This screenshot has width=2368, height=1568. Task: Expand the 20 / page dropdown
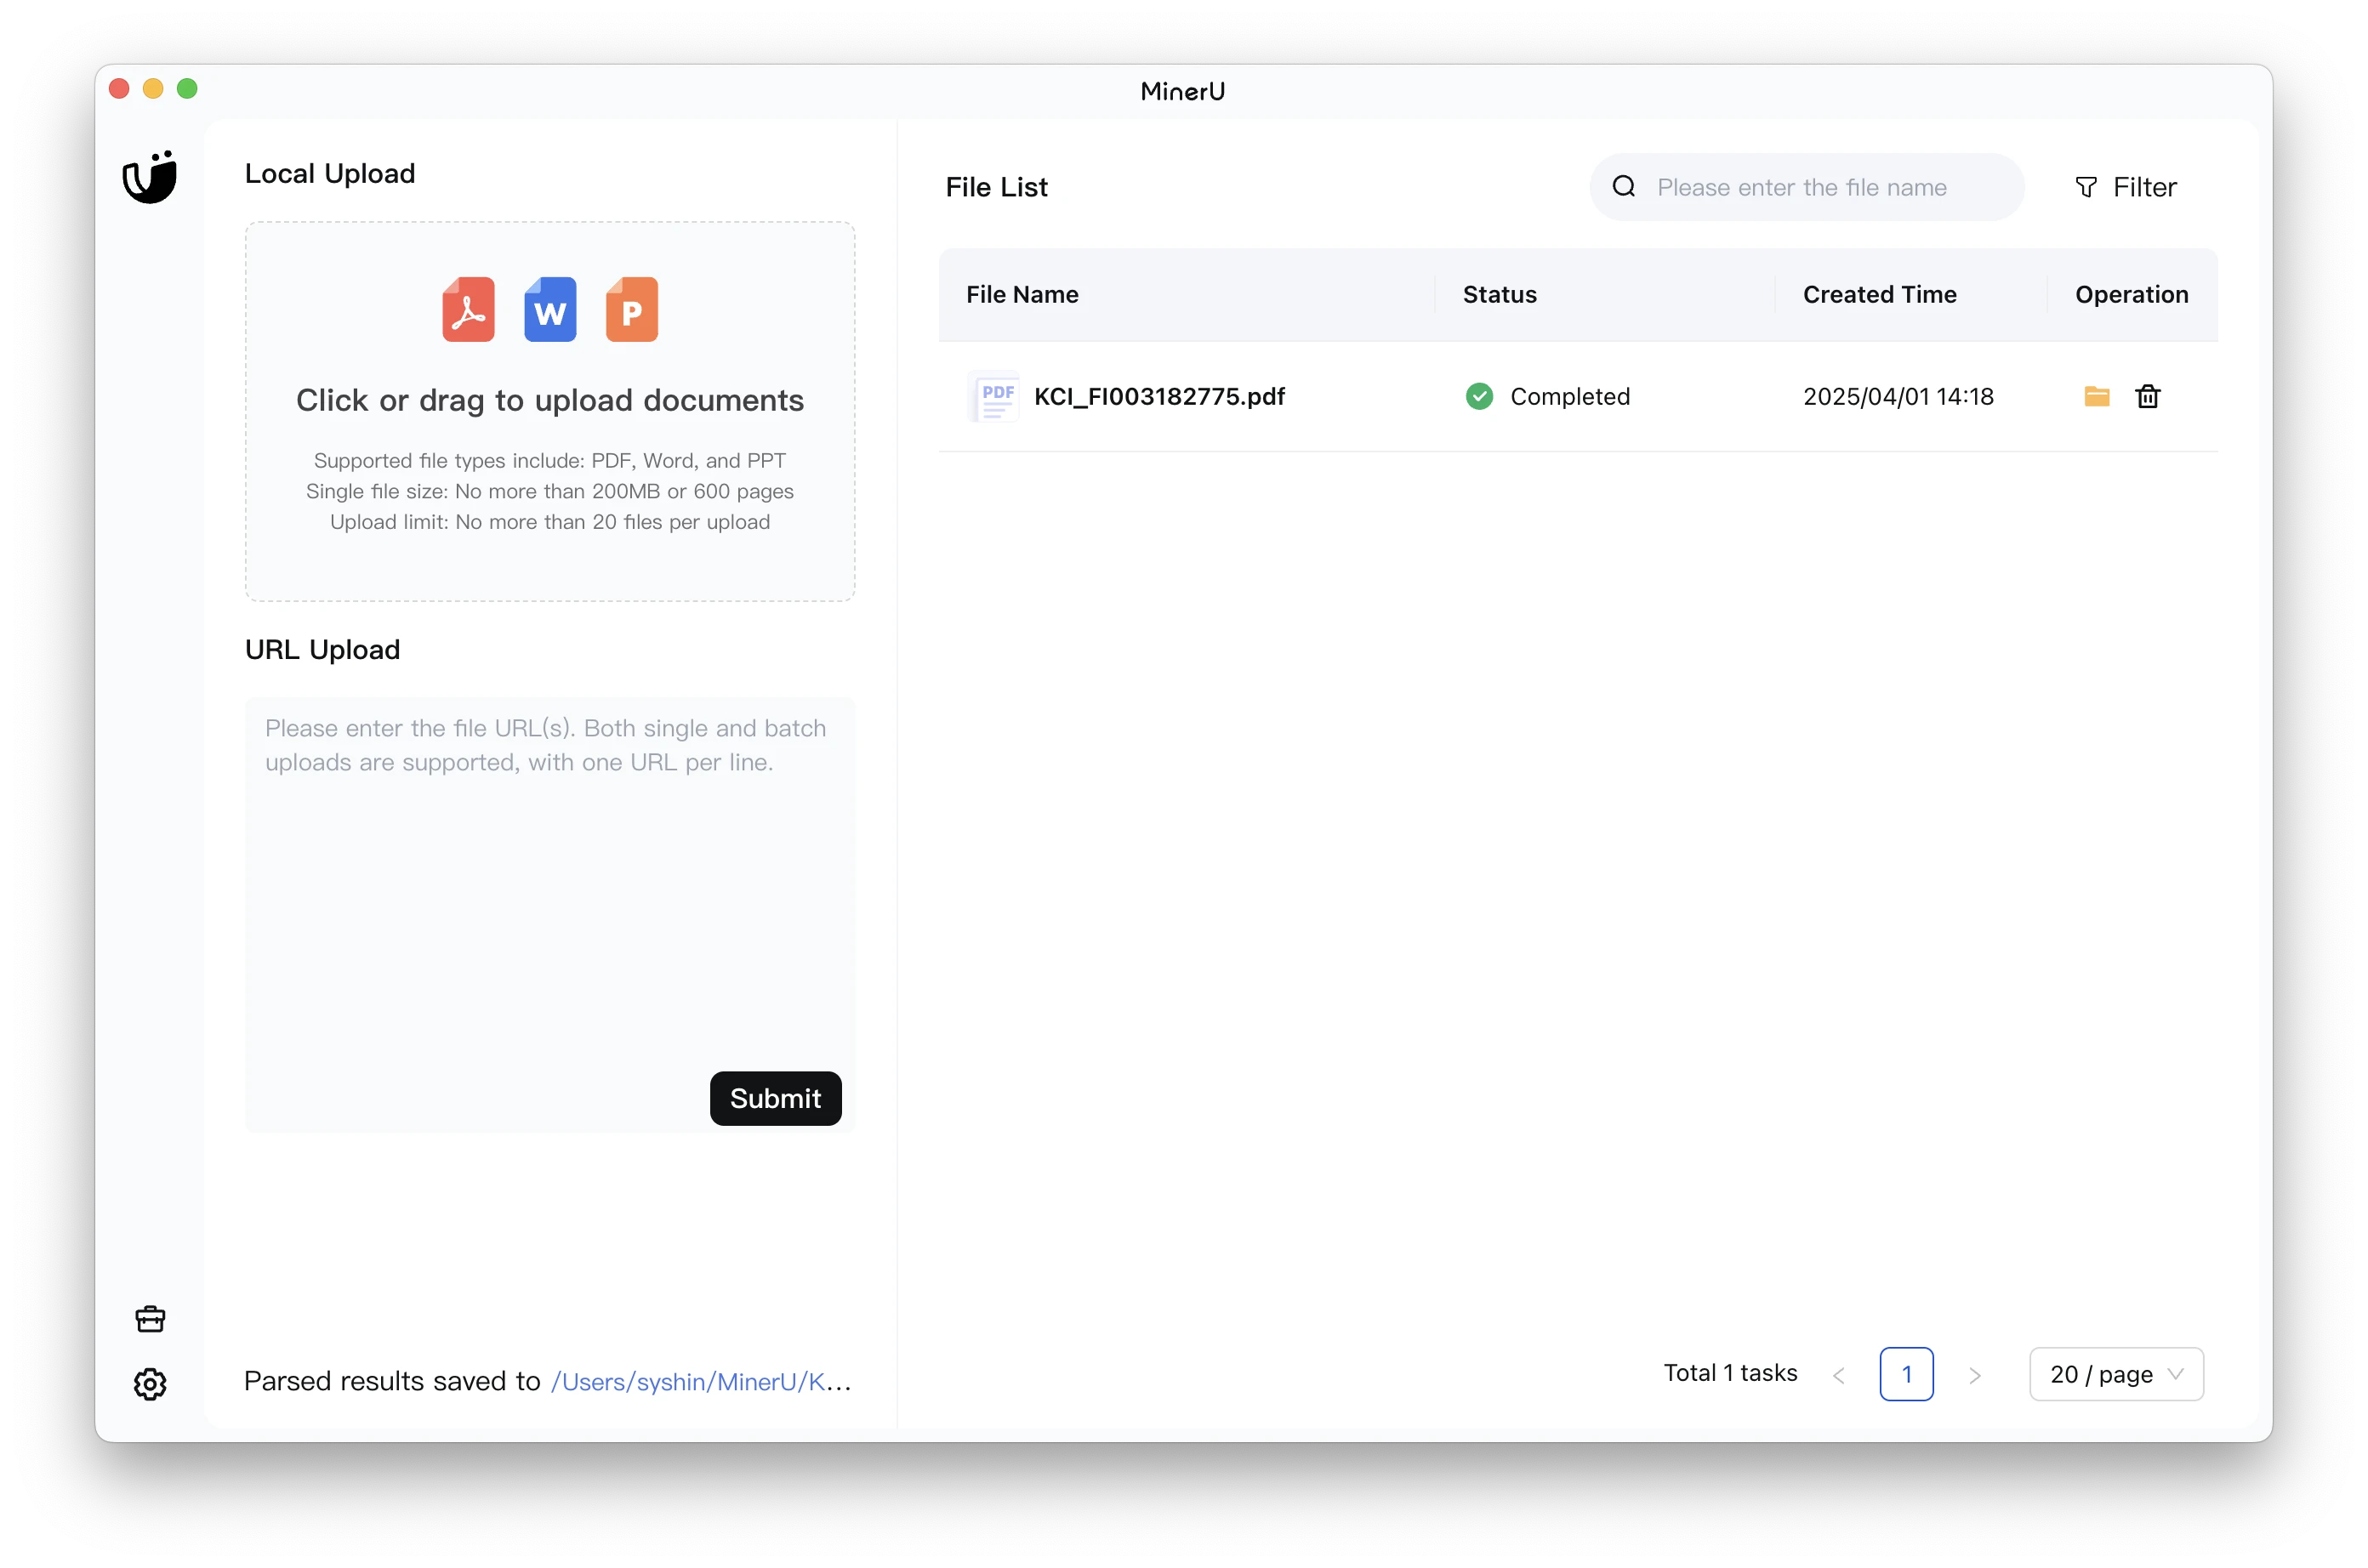2116,1374
